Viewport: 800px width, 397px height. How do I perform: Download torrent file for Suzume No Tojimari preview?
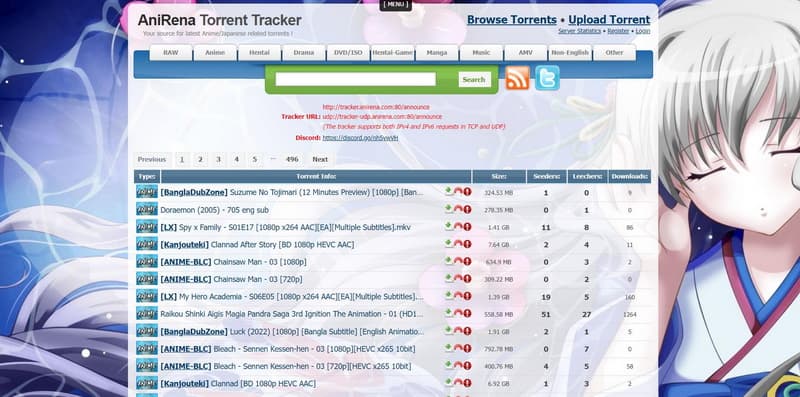tap(449, 192)
